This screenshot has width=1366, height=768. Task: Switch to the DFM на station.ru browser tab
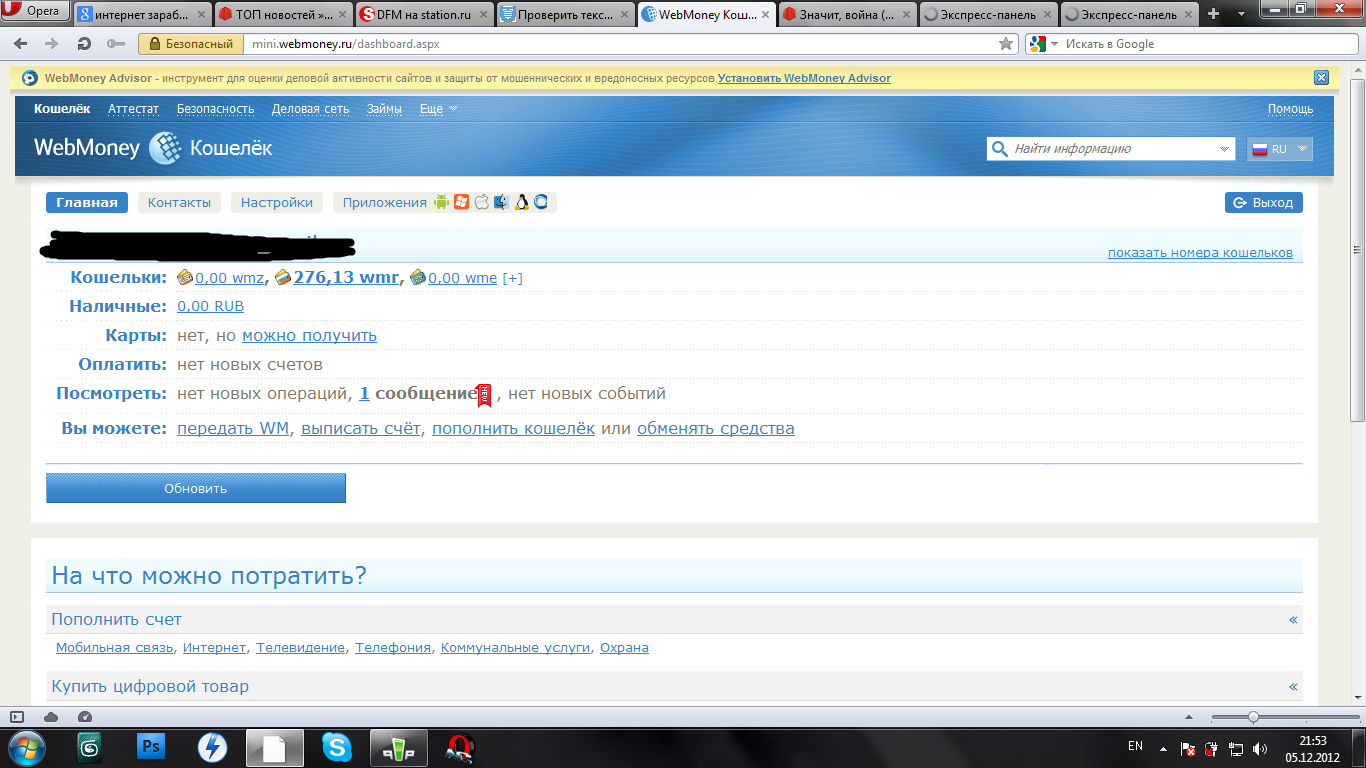tap(423, 14)
